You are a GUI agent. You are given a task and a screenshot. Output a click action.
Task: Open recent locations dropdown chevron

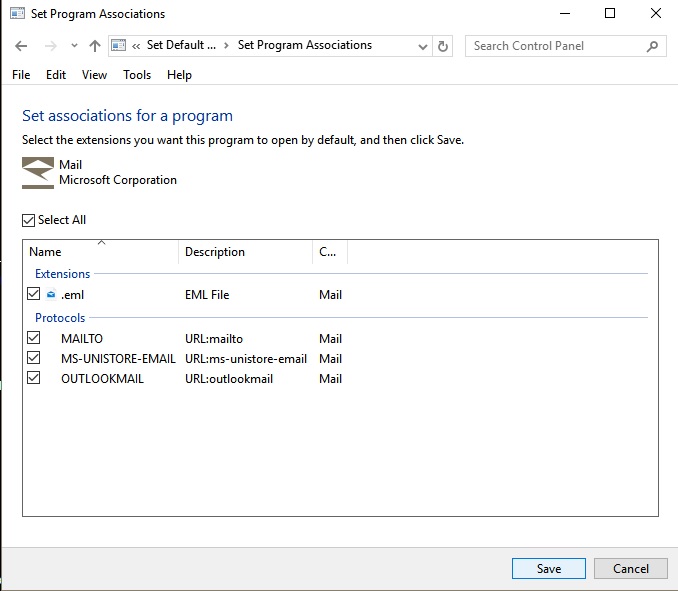(x=74, y=45)
